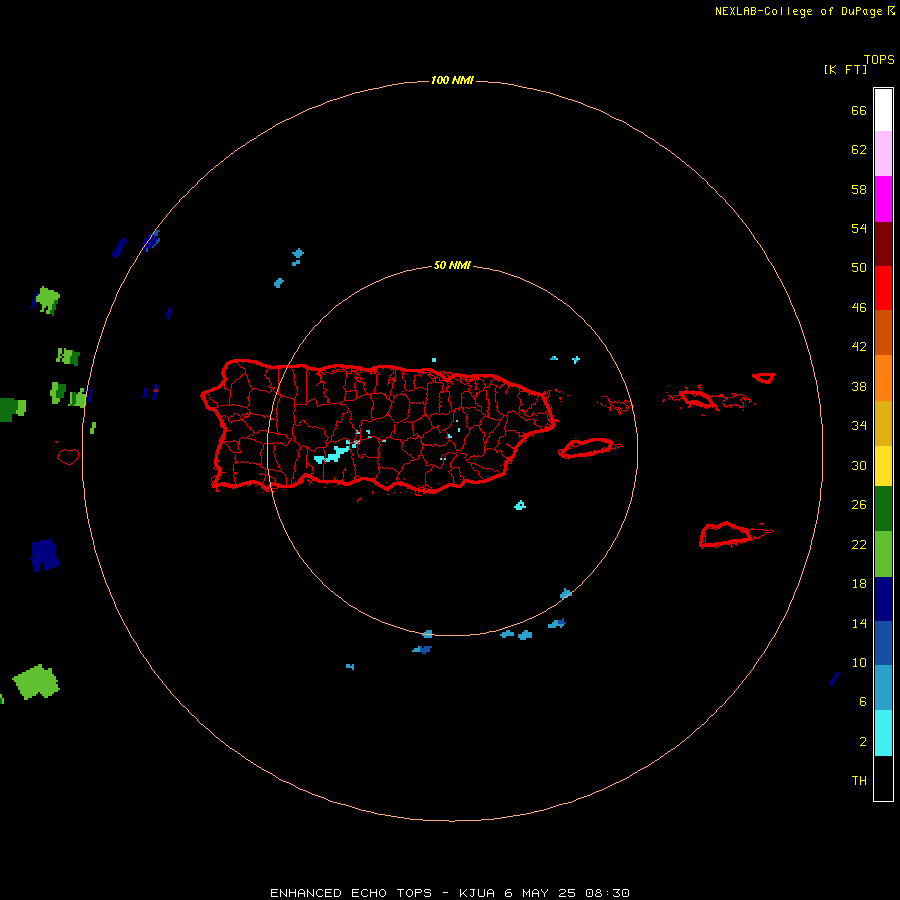The height and width of the screenshot is (900, 900).
Task: Click the light blue 14 K FT legend swatch
Action: [x=883, y=688]
